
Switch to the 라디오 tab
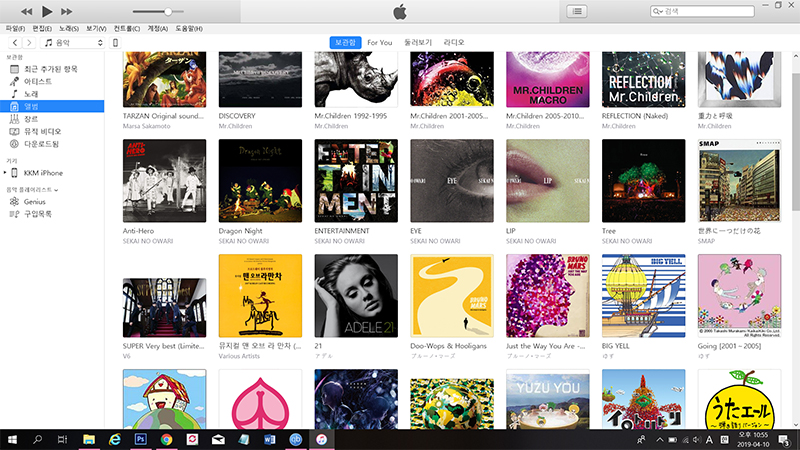click(454, 42)
